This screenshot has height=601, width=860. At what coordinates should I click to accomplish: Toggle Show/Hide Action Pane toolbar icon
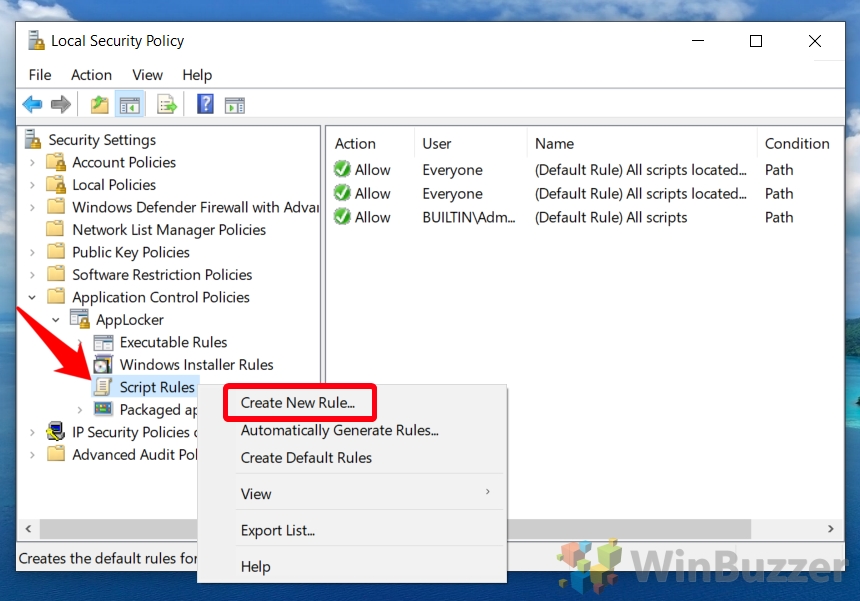[x=235, y=105]
